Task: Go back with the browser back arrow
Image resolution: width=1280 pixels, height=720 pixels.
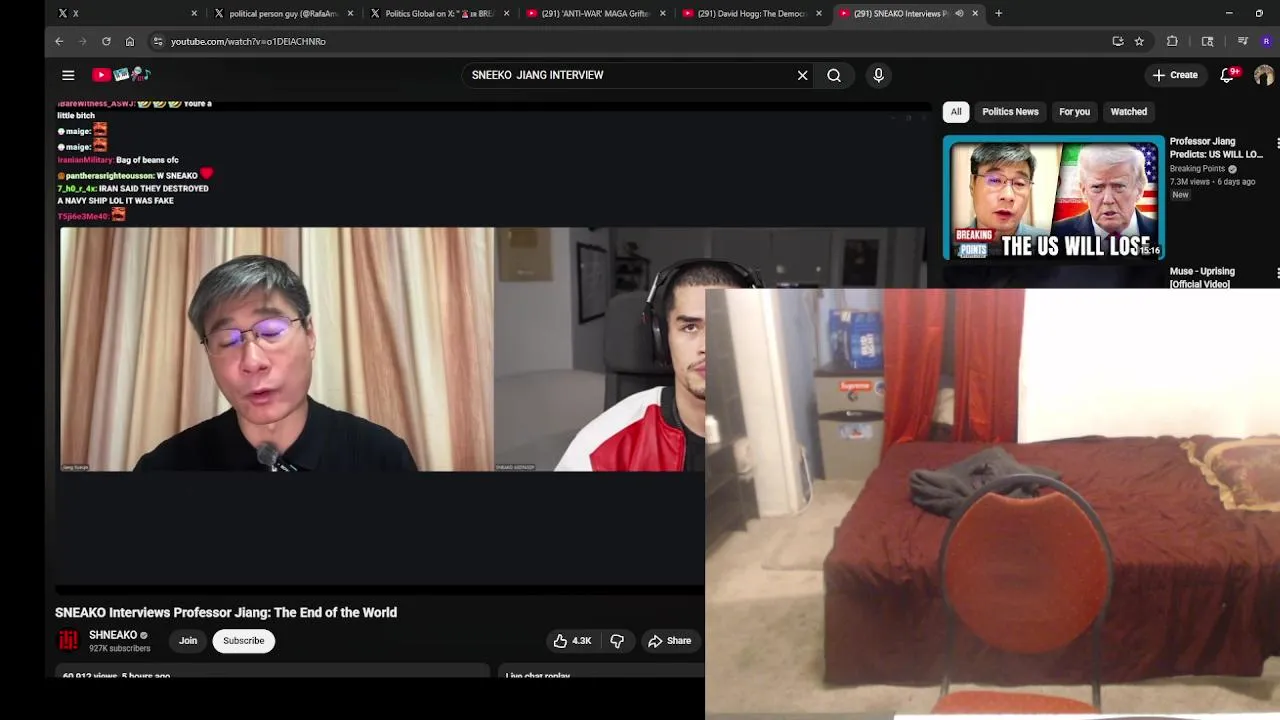Action: [x=59, y=41]
